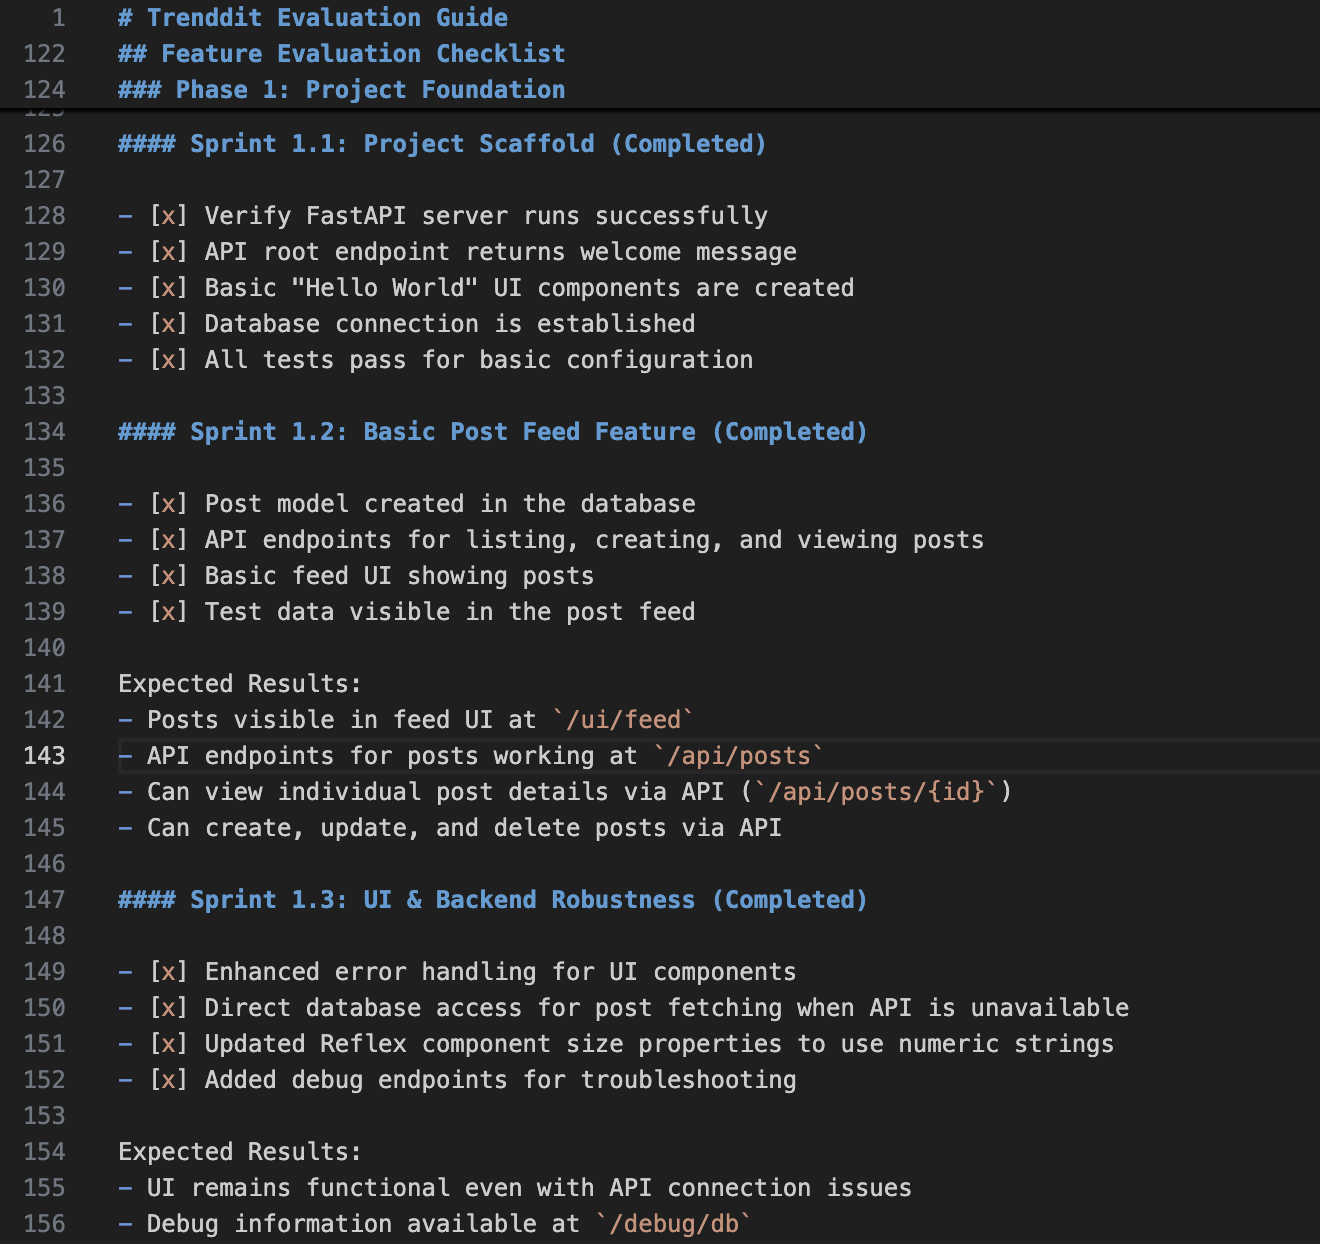The width and height of the screenshot is (1320, 1244).
Task: Click the checkbox mark for Verify FastAPI server
Action: (x=168, y=216)
